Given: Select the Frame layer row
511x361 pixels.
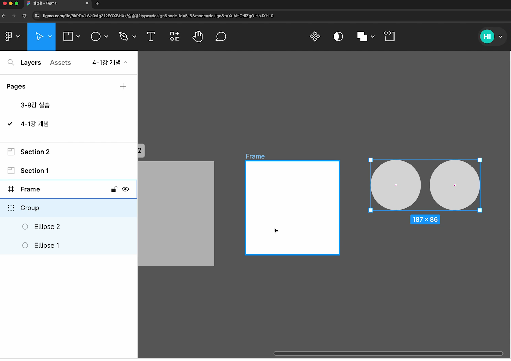Looking at the screenshot, I should coord(69,189).
